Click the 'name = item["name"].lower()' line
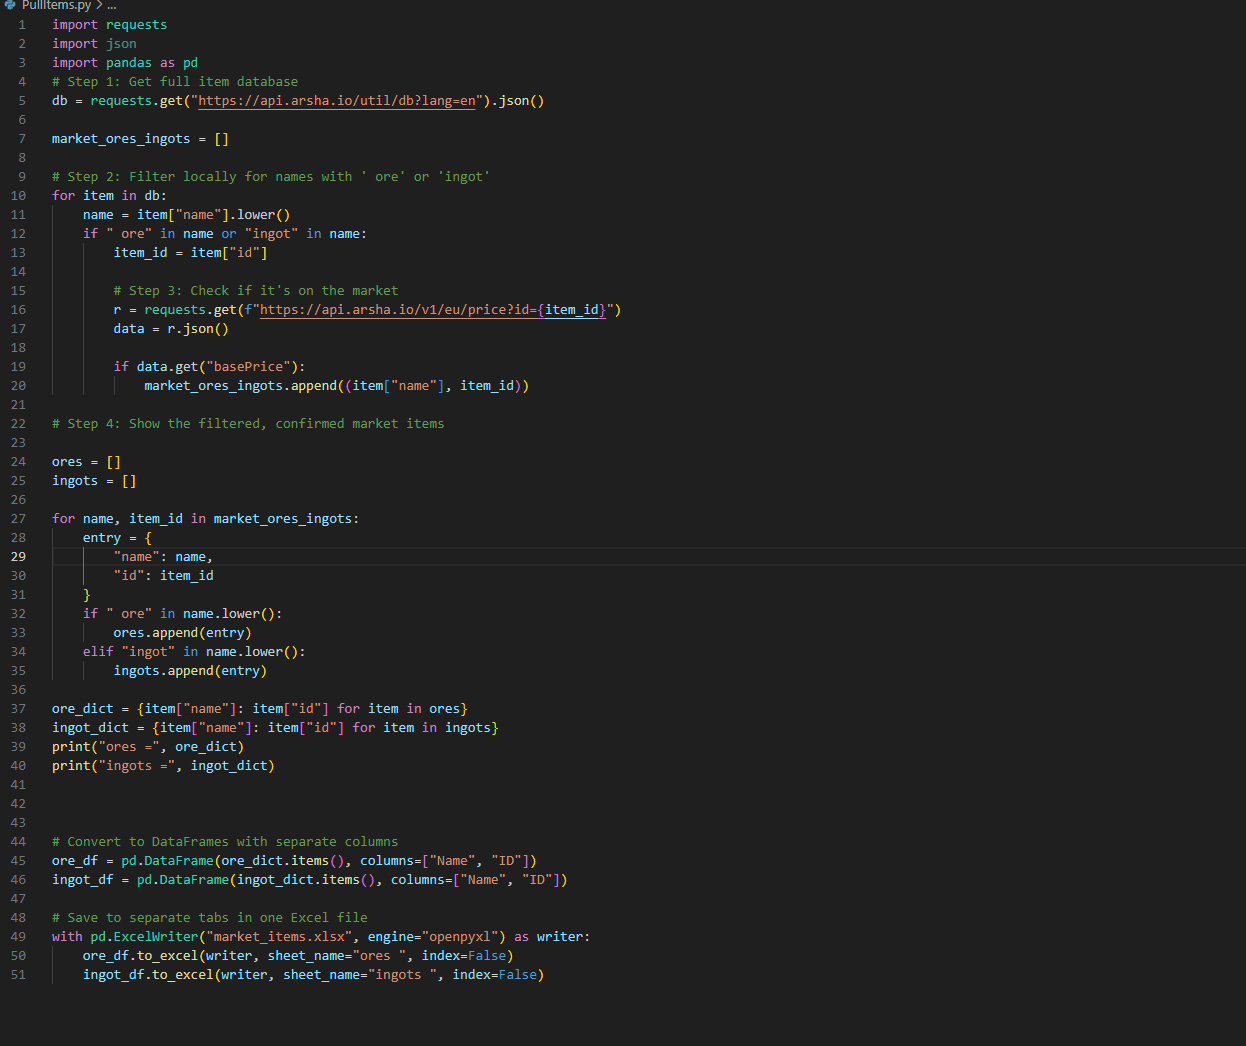Screen dimensions: 1246x1046 tap(187, 215)
